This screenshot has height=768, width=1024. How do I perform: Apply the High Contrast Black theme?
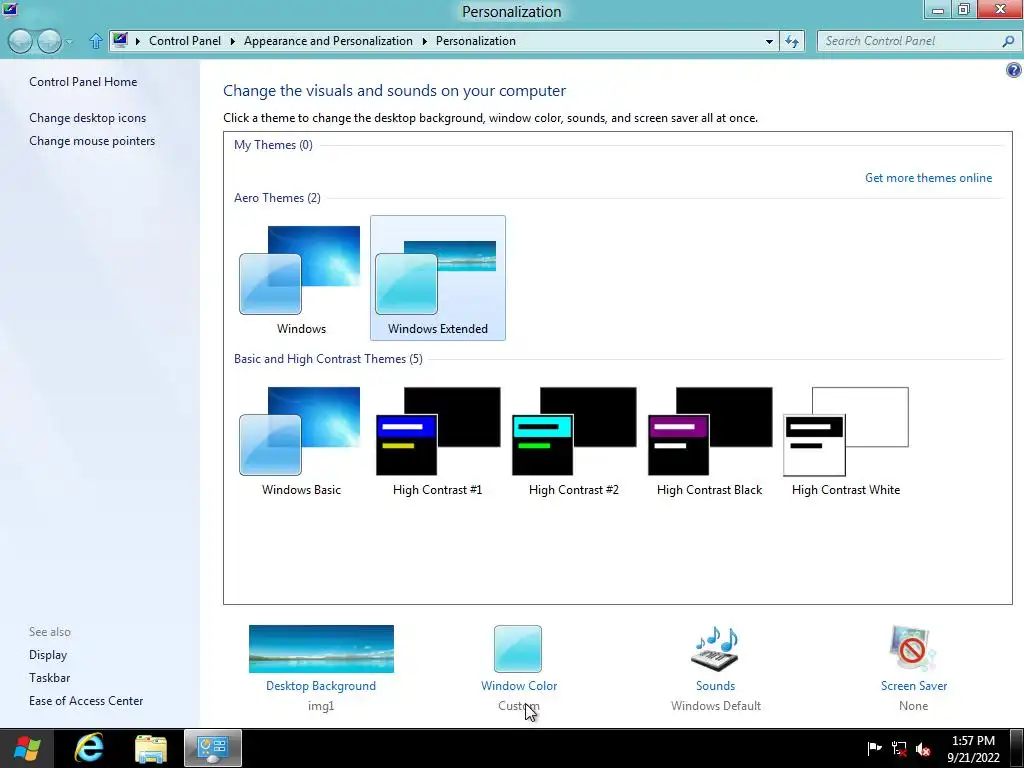click(x=709, y=439)
